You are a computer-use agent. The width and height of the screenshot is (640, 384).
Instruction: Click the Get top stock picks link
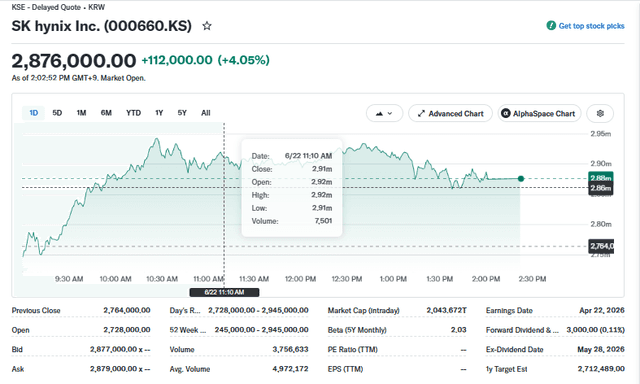(591, 26)
